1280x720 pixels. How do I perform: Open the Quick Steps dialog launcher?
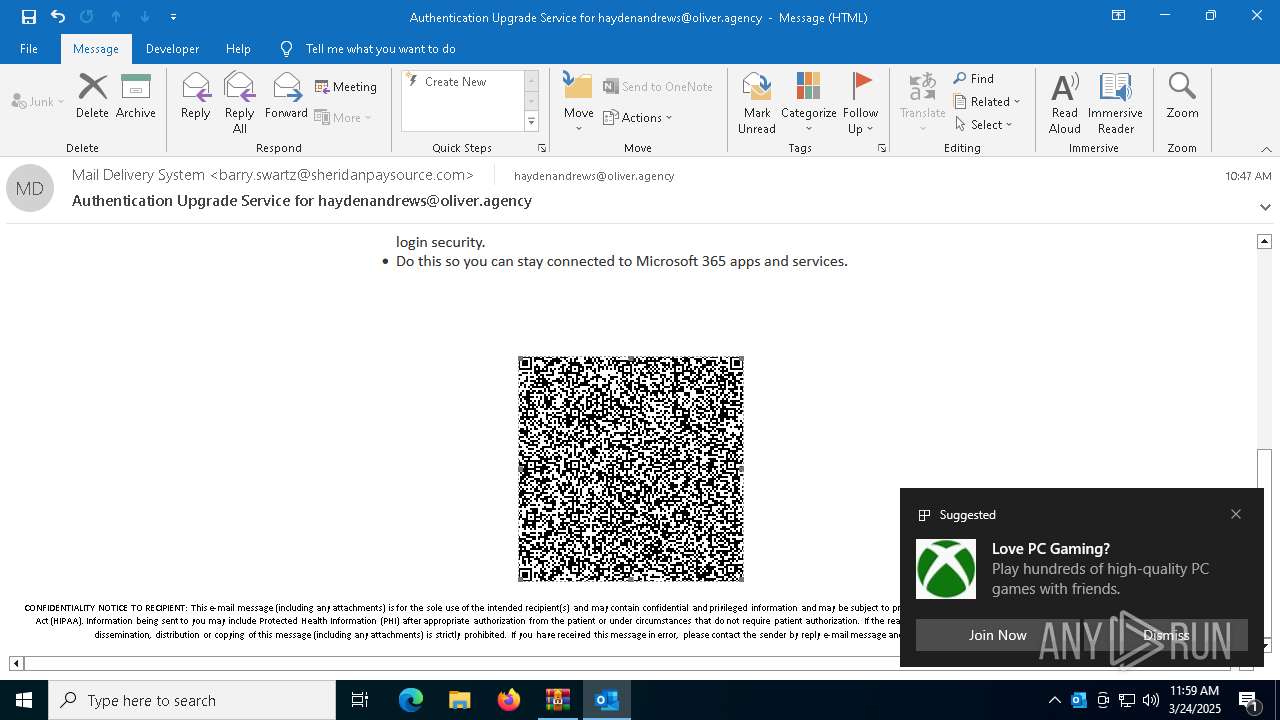[542, 148]
